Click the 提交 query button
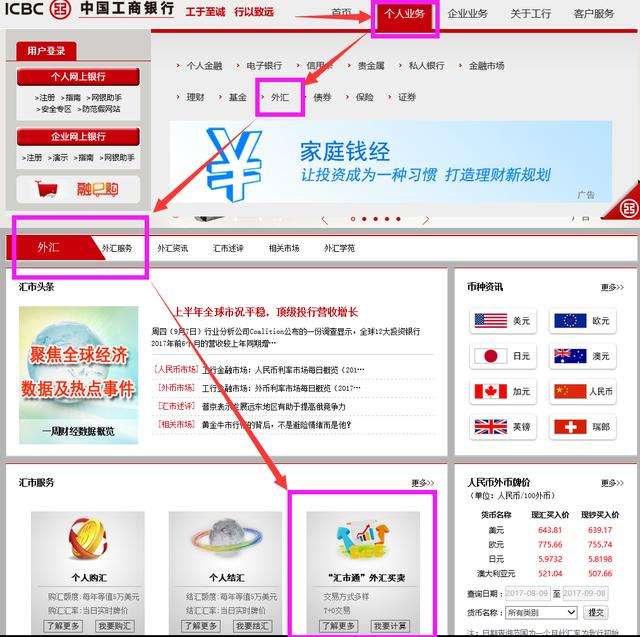640x637 pixels. [x=596, y=612]
